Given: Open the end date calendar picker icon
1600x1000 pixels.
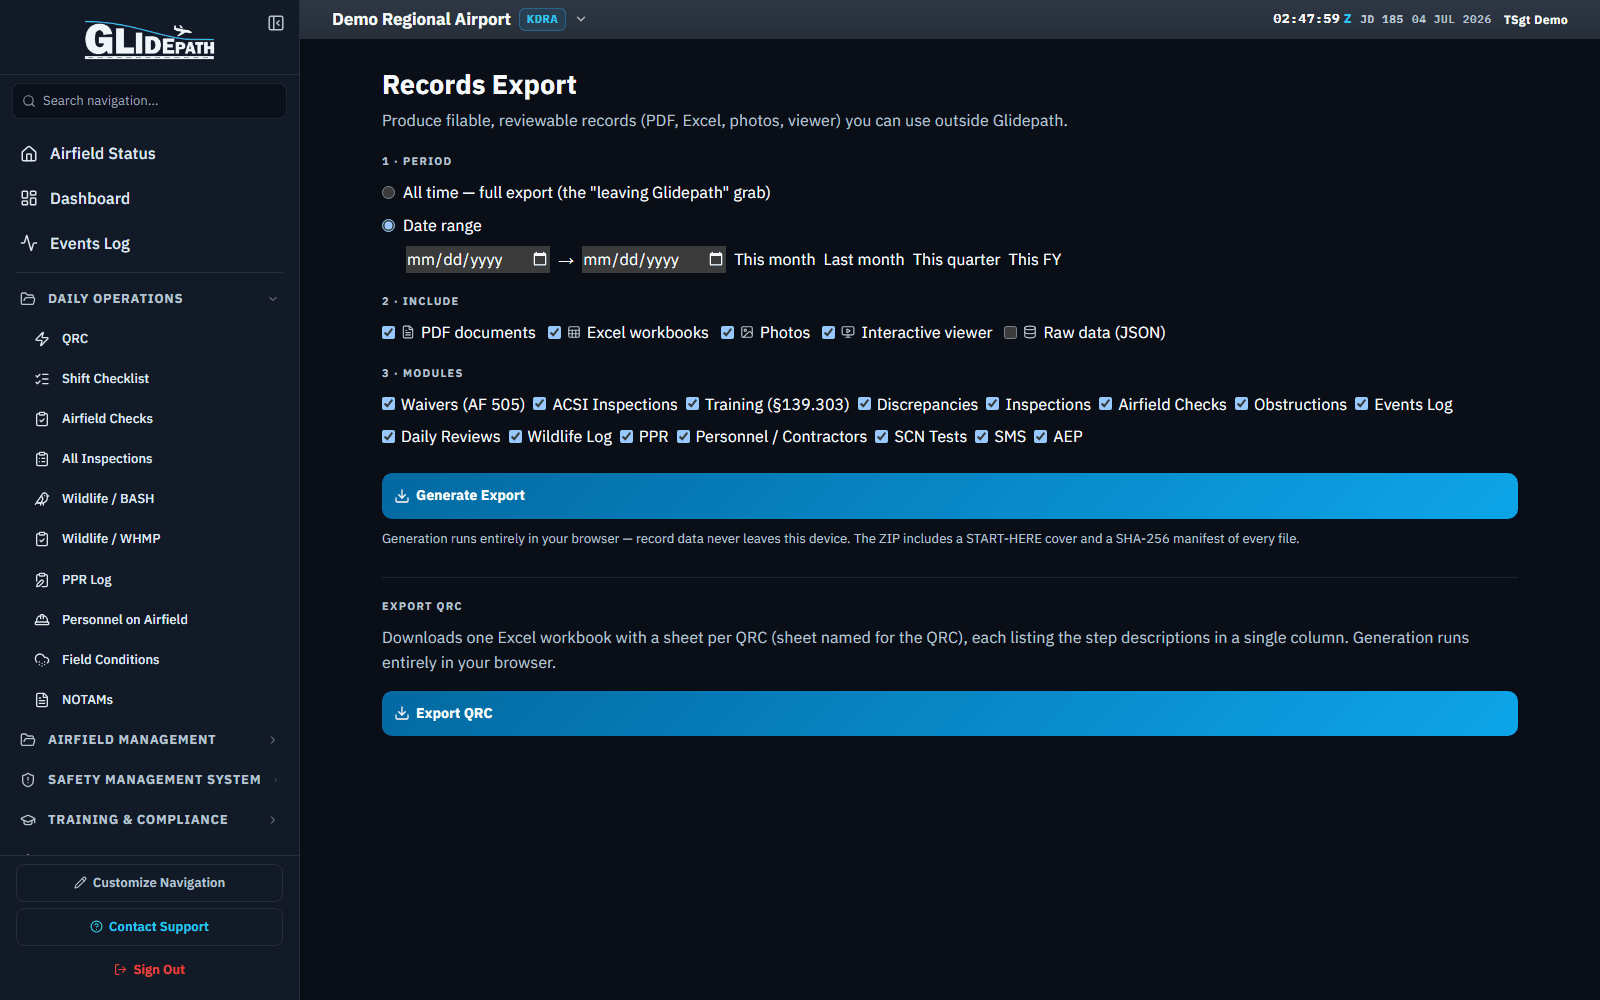Looking at the screenshot, I should 716,260.
